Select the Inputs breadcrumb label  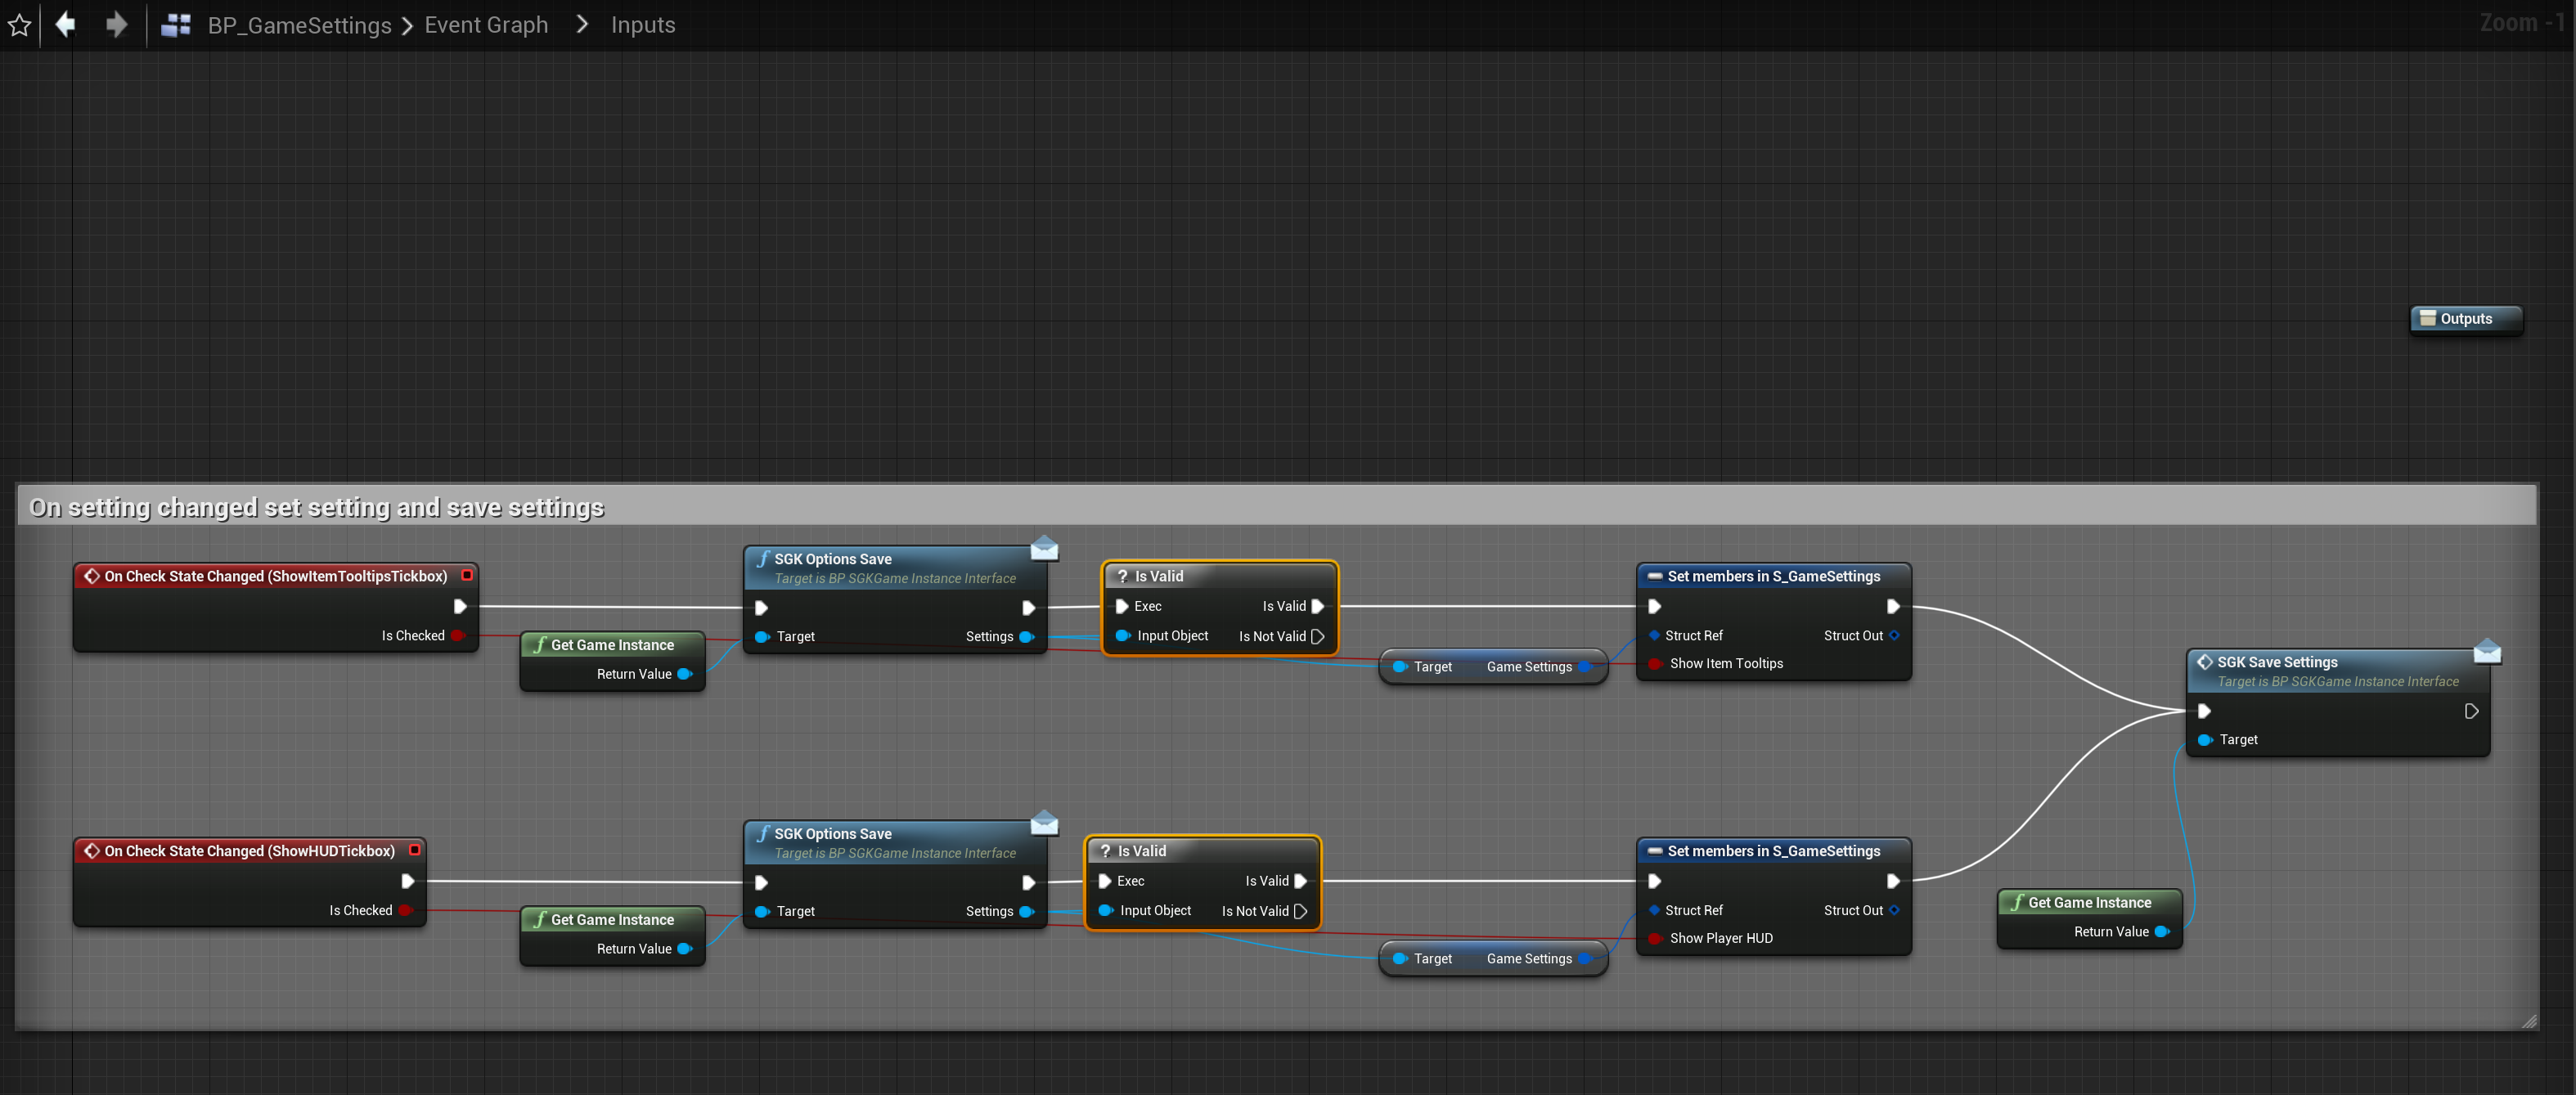(643, 25)
